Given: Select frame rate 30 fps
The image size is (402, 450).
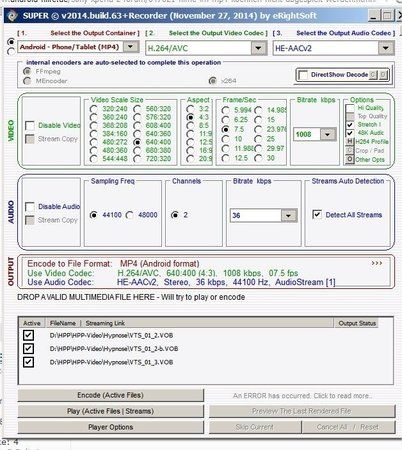Looking at the screenshot, I should click(x=258, y=158).
